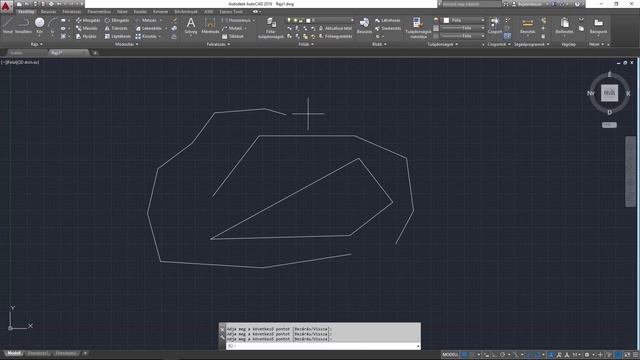Click the FELÜL face on ViewCube
The height and width of the screenshot is (360, 640).
click(x=609, y=93)
